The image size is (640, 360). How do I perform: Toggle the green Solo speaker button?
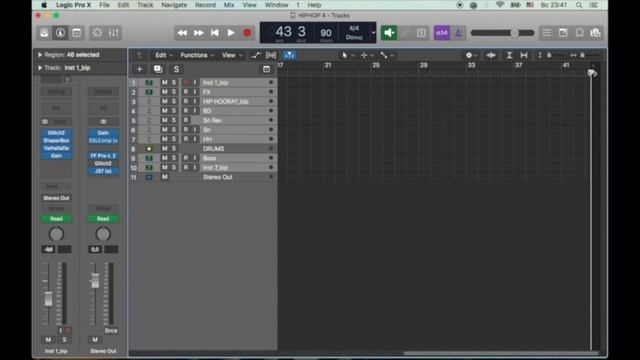coord(389,33)
